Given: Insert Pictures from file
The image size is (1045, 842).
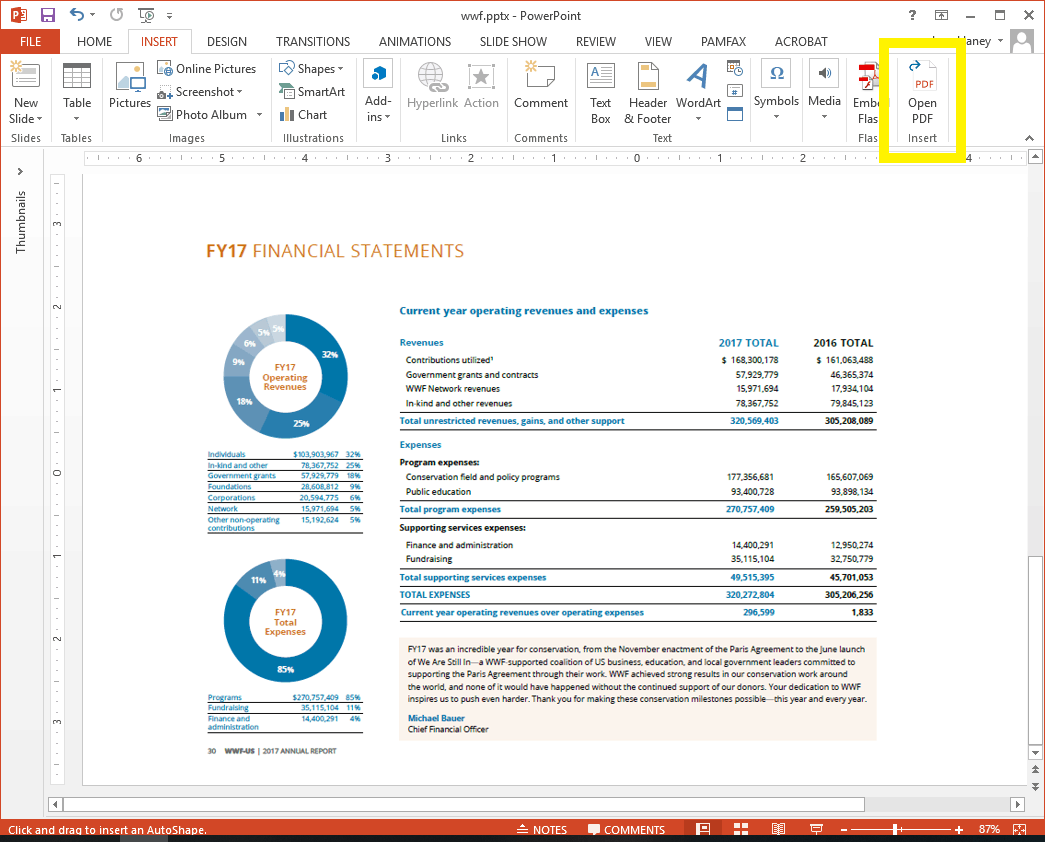Looking at the screenshot, I should [129, 85].
